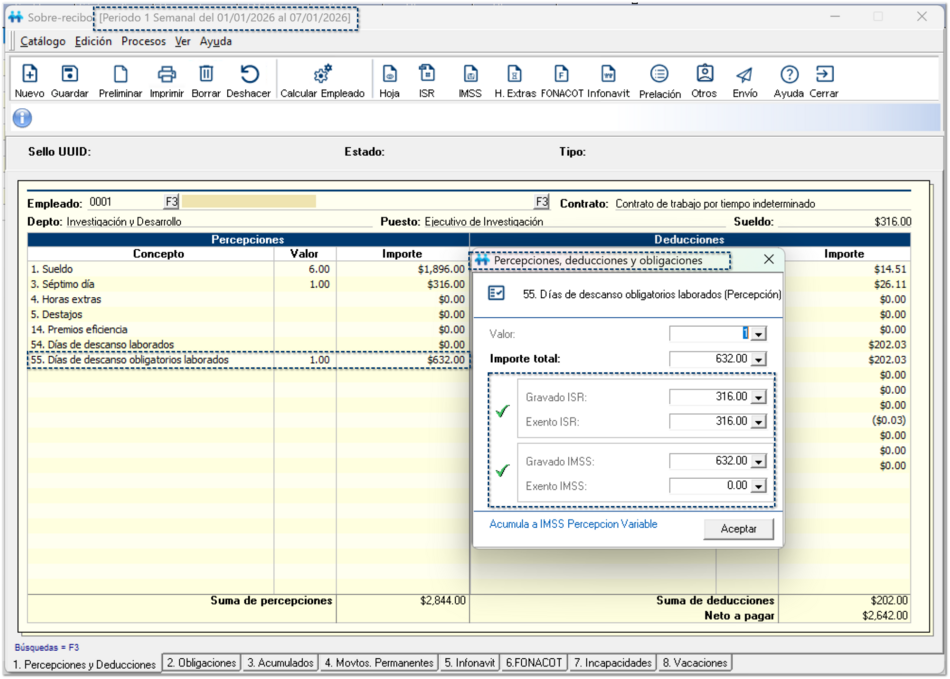
Task: Save with the Guardar icon
Action: tap(69, 75)
